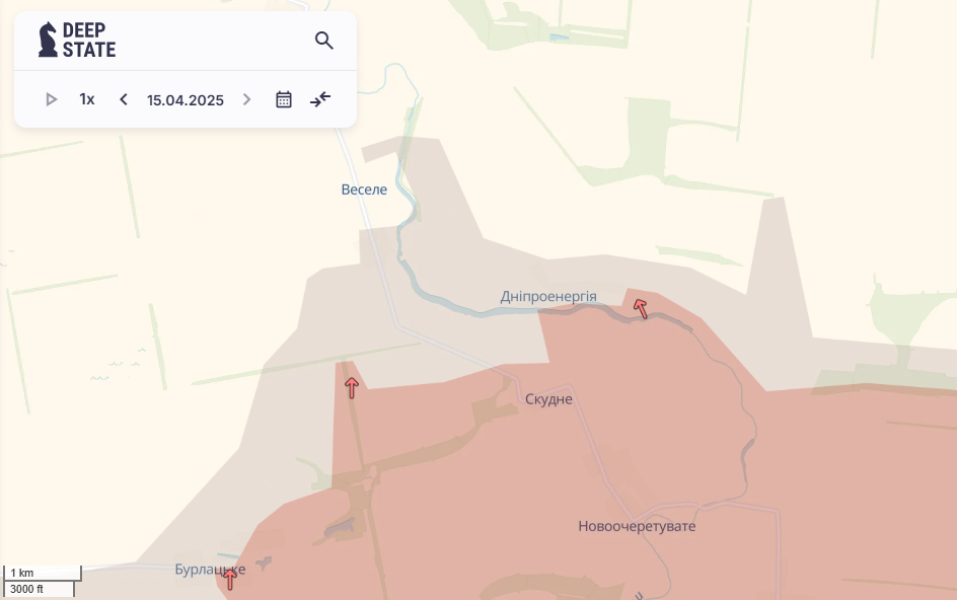Click the DeepState knight logo
The height and width of the screenshot is (600, 957).
tap(48, 40)
